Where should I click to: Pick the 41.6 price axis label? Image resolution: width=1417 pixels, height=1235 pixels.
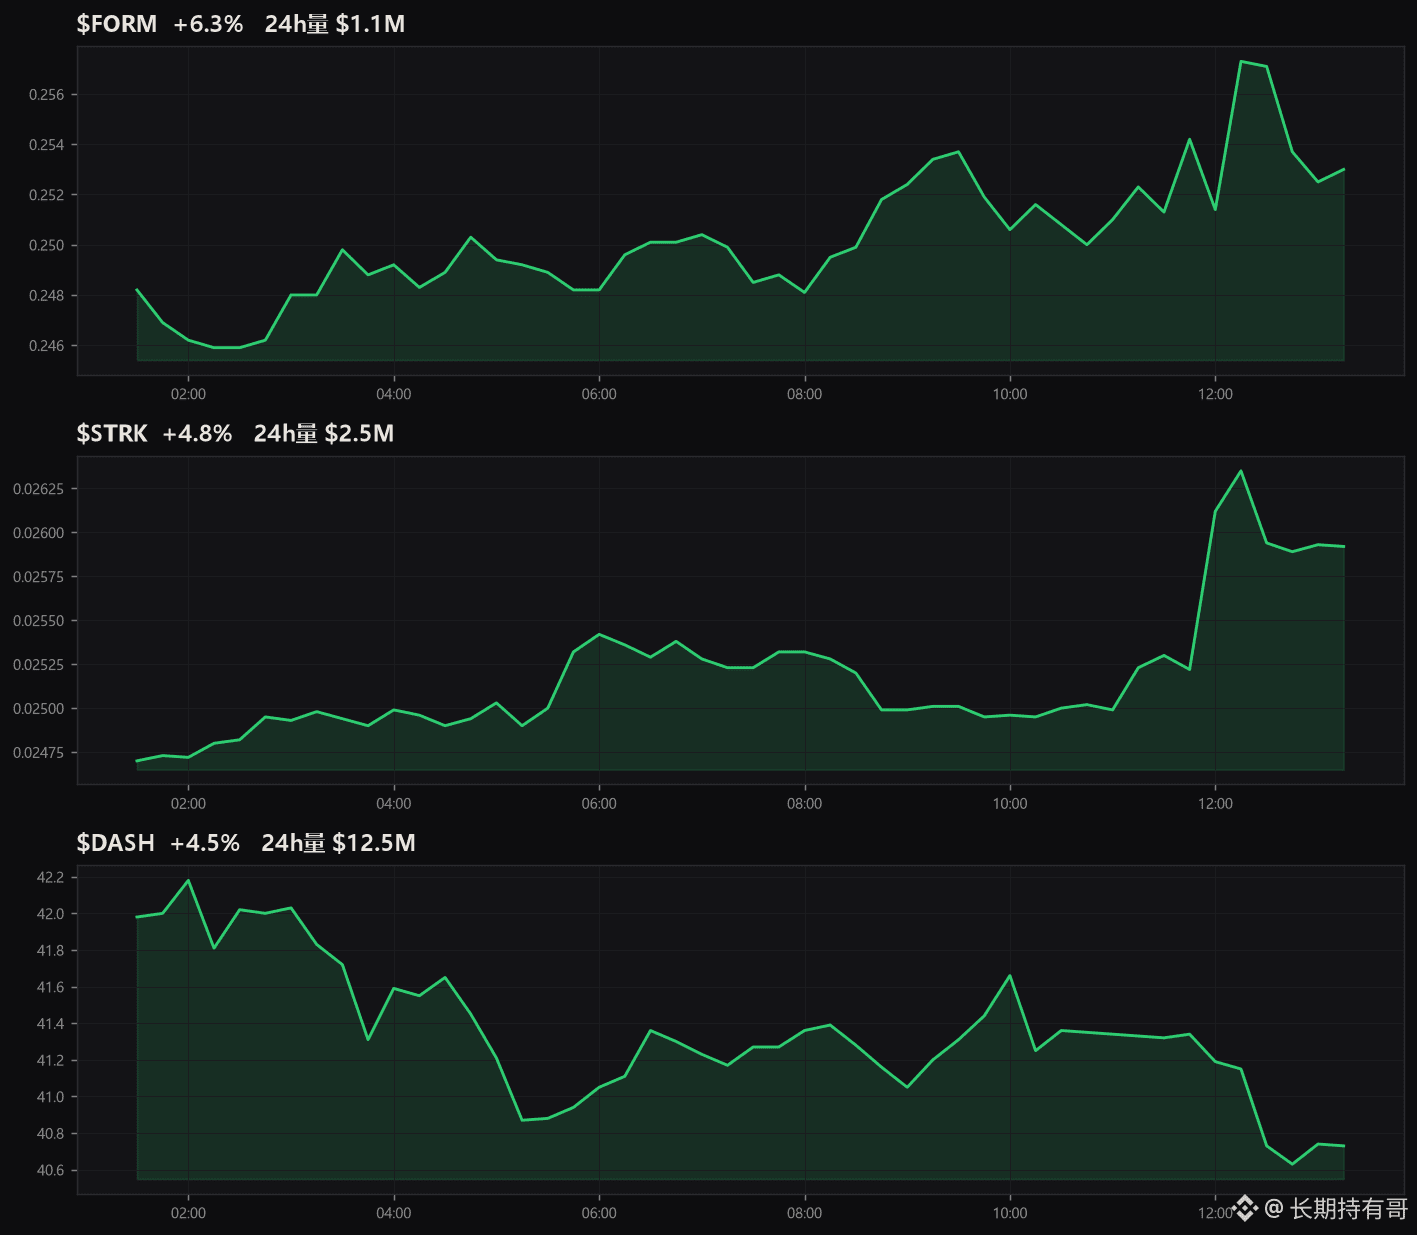(50, 988)
